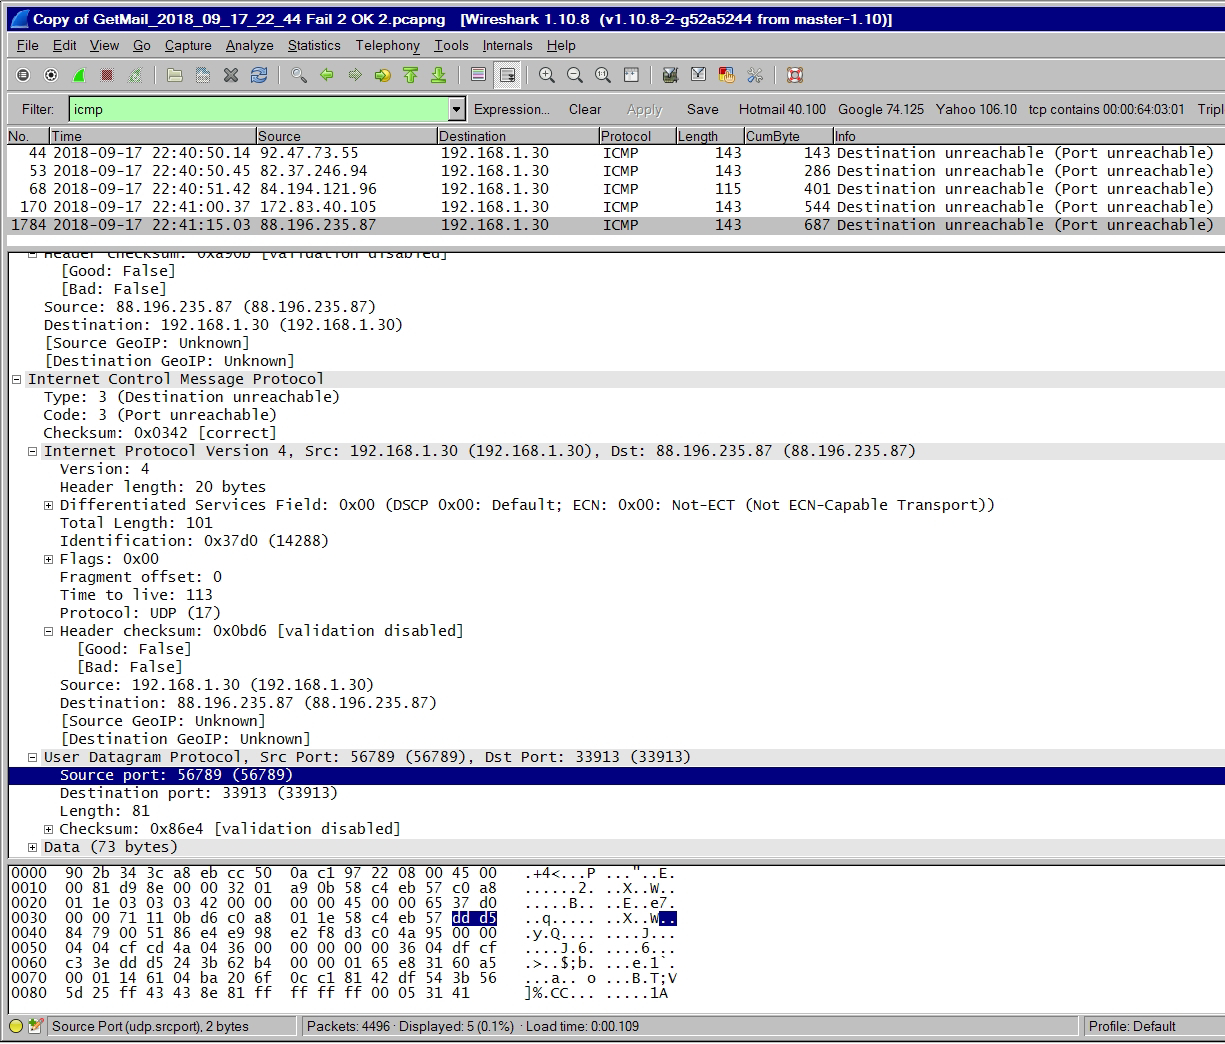Open the Statistics menu

314,45
